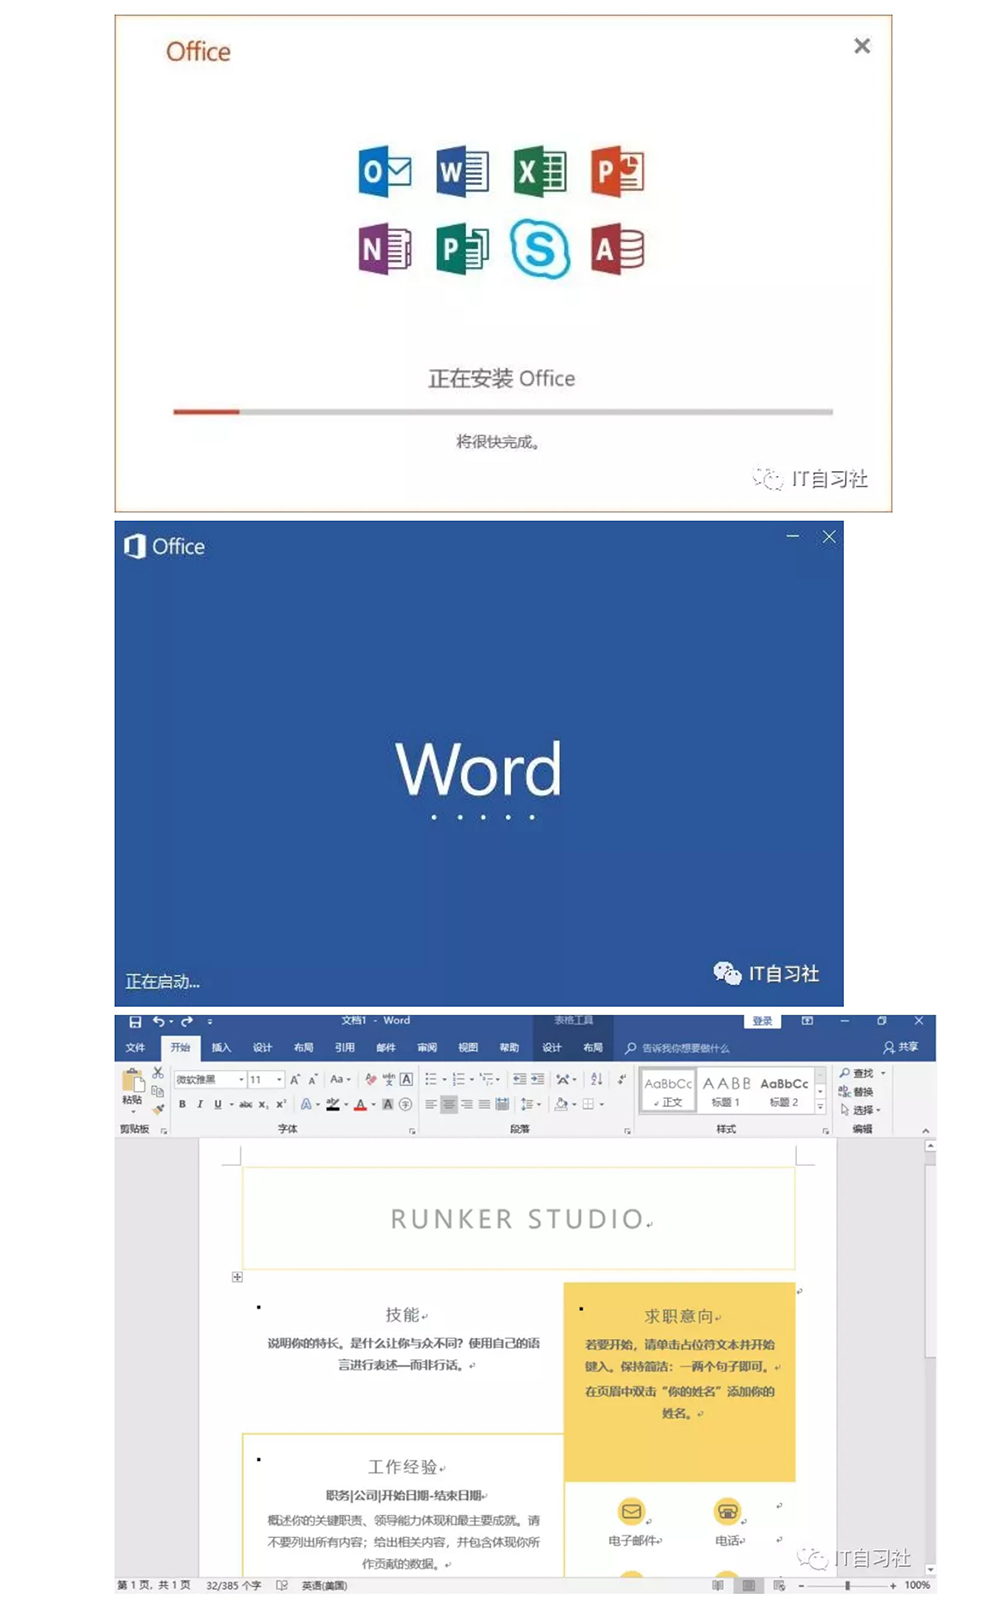Open the Aa change case dropdown
Viewport: 1000px width, 1609px height.
340,1080
